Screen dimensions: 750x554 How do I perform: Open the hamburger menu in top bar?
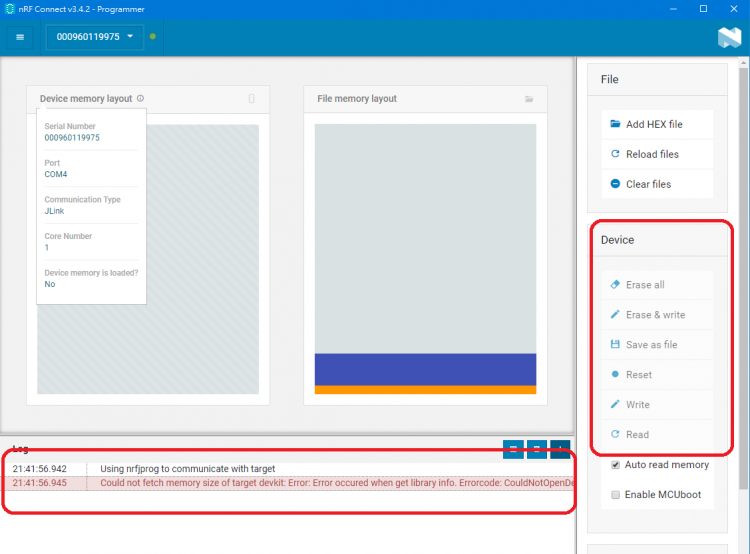[20, 37]
